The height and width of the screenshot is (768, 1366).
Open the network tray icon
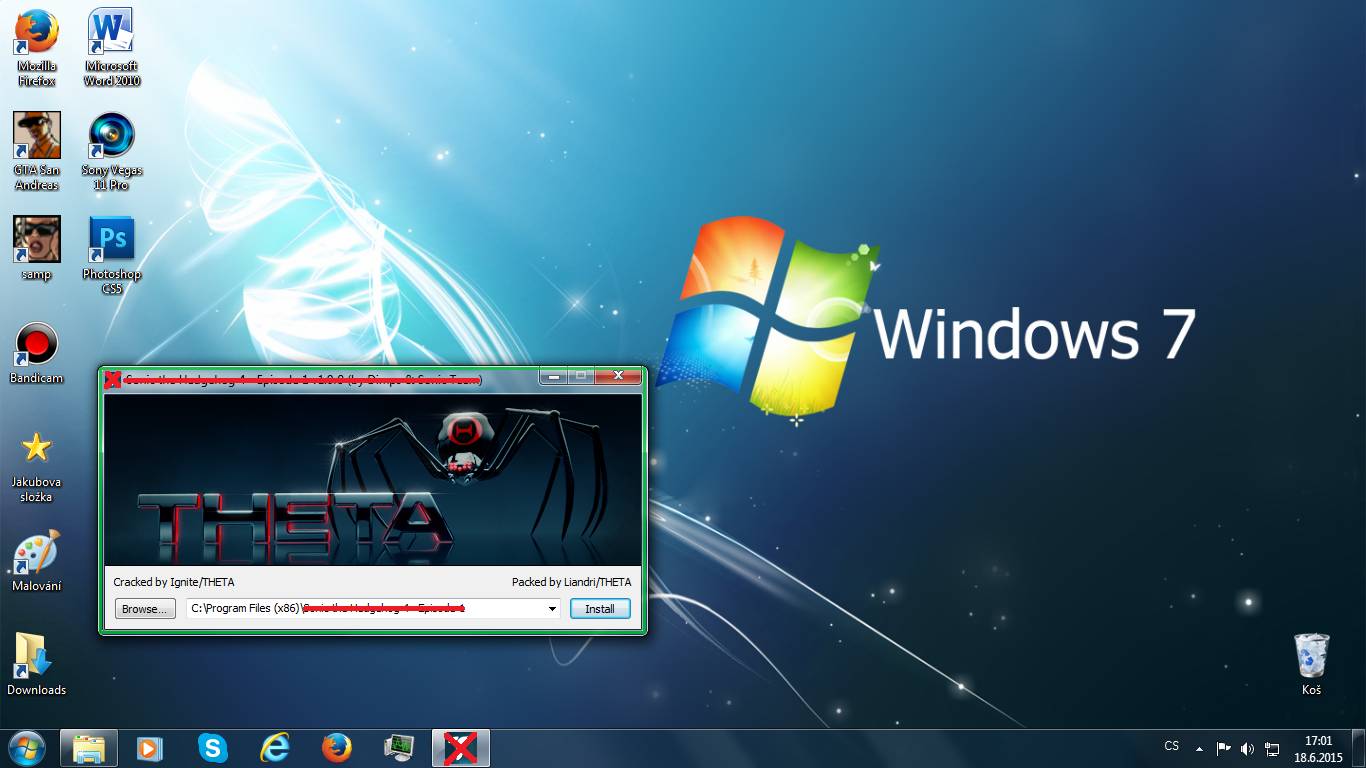pos(1272,748)
